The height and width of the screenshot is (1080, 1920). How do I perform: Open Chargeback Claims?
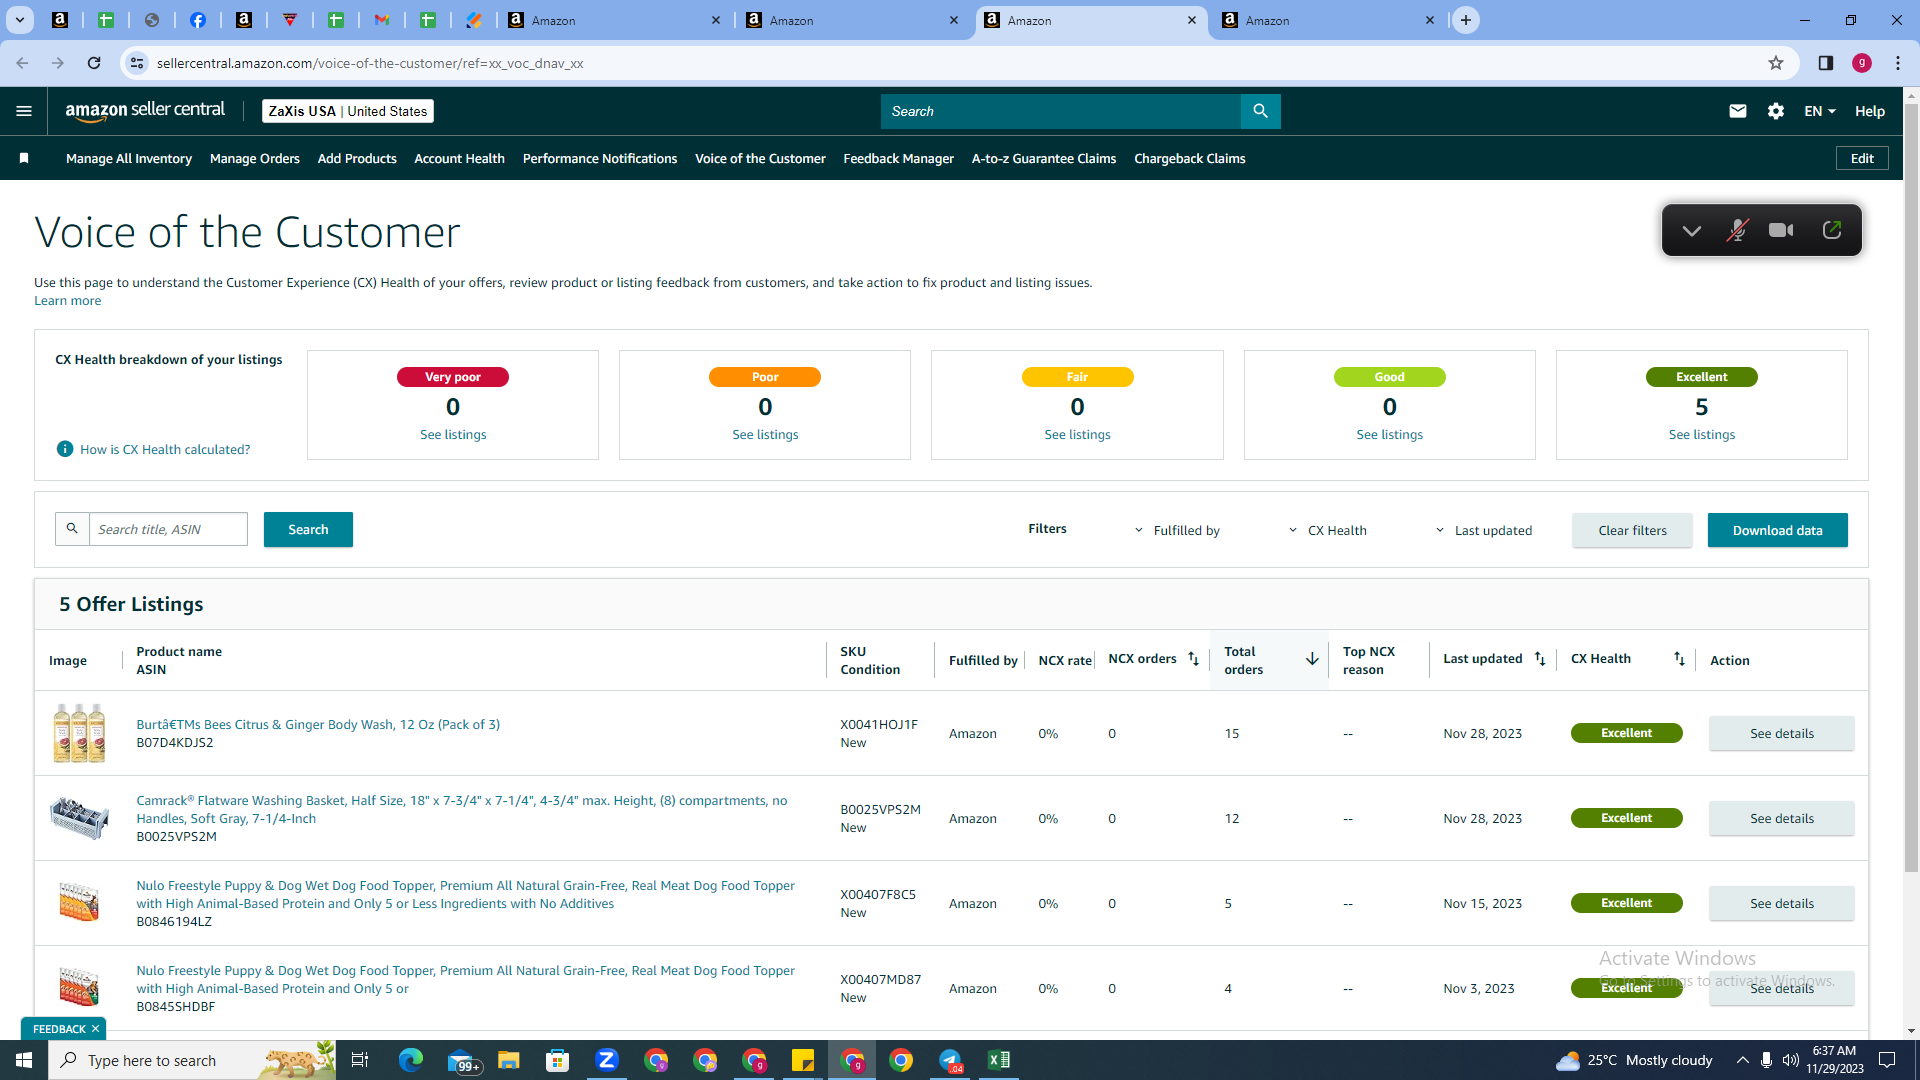pos(1189,158)
